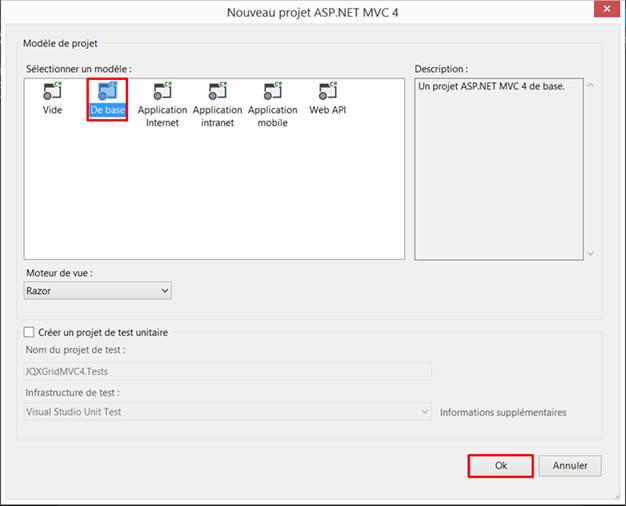
Task: Click the 'Moteur de vue :' label
Action: point(59,273)
